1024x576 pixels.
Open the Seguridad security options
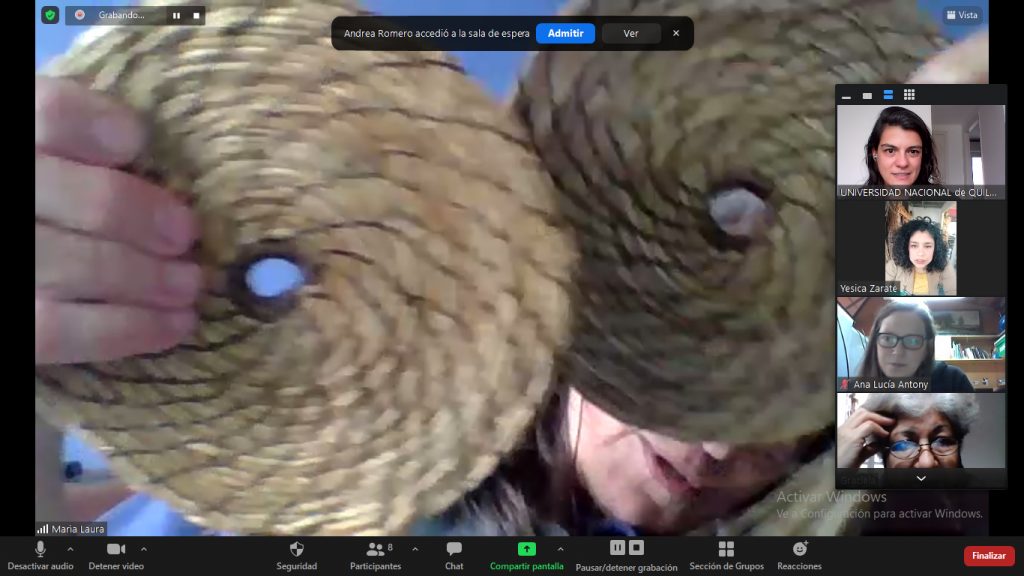pyautogui.click(x=296, y=555)
